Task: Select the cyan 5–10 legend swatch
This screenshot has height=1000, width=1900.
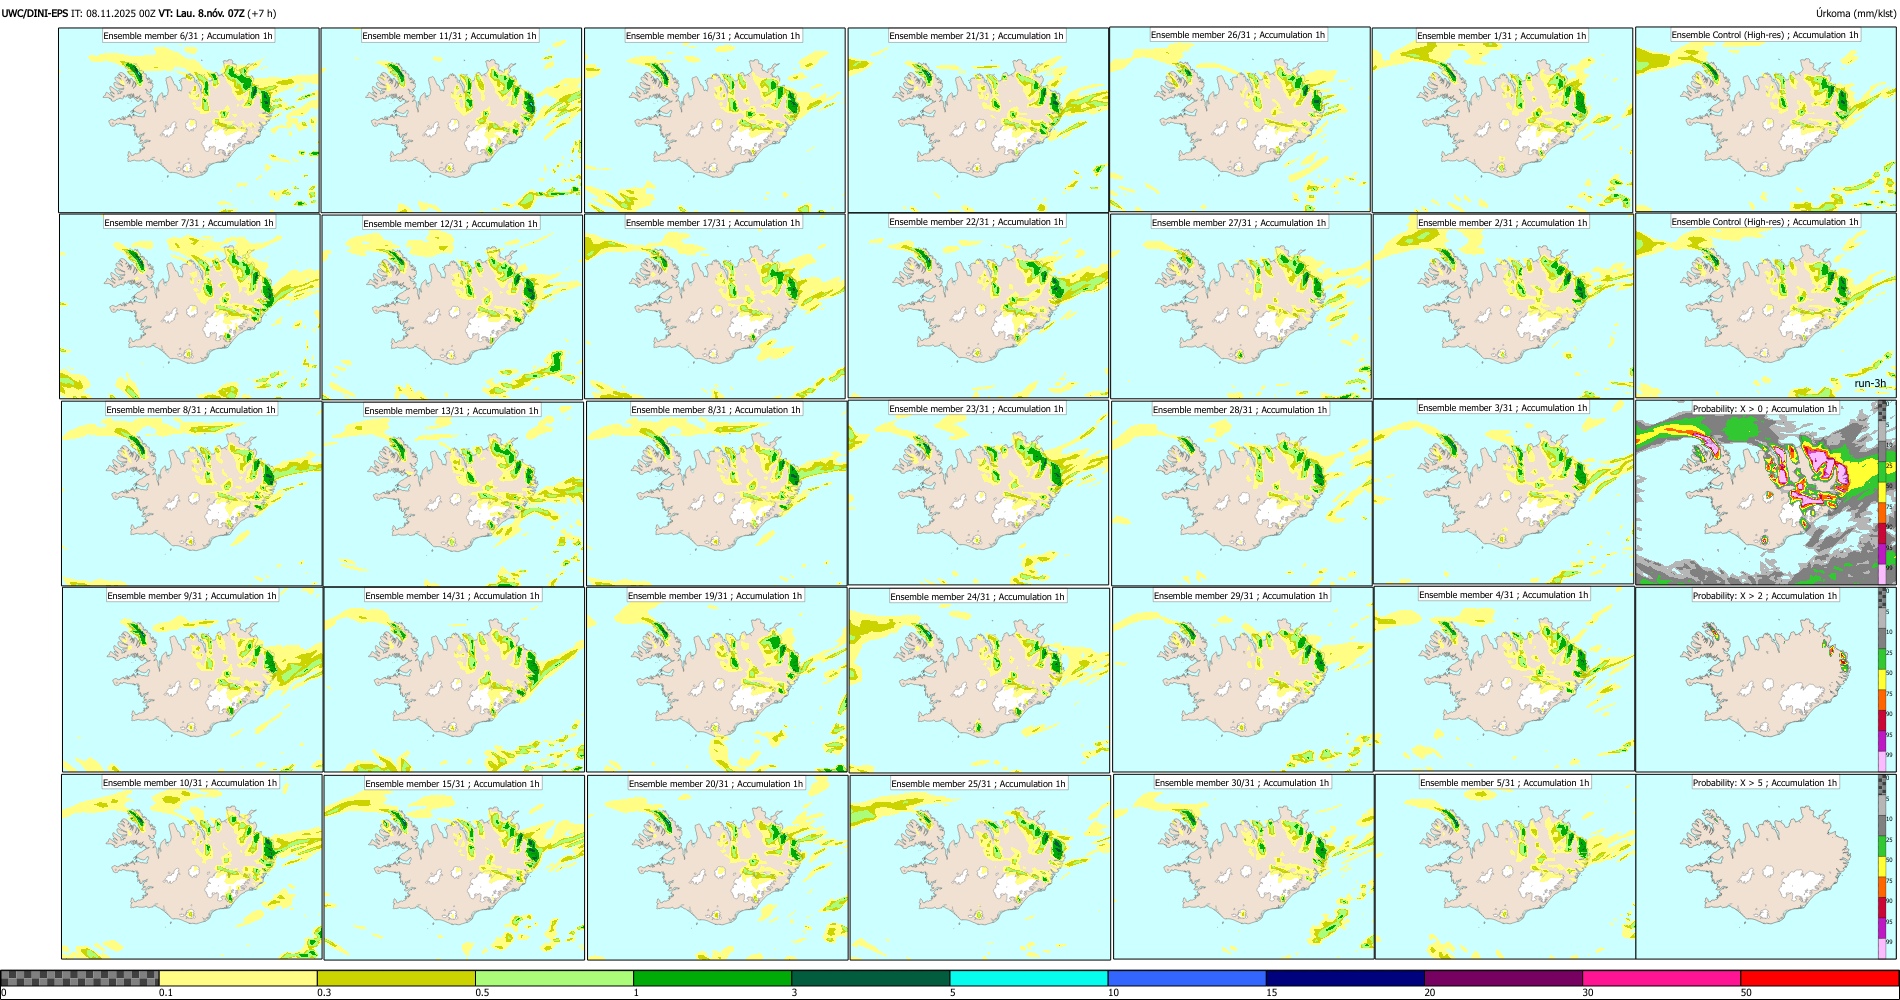Action: [x=1029, y=978]
